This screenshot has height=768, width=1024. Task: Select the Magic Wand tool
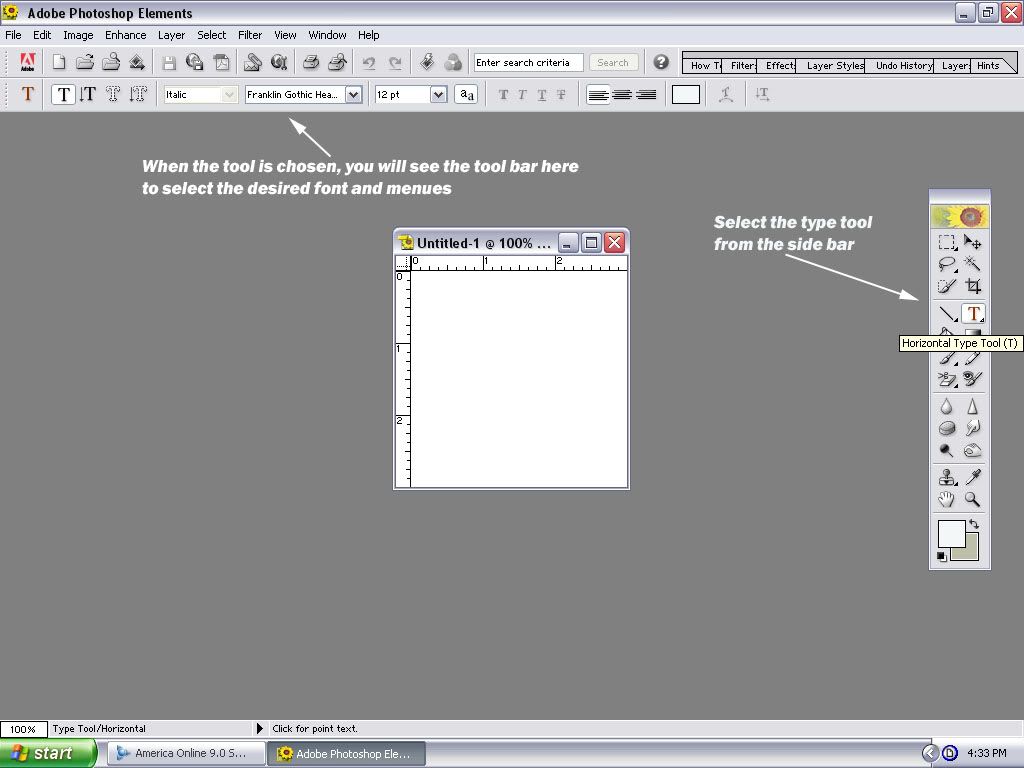point(972,264)
